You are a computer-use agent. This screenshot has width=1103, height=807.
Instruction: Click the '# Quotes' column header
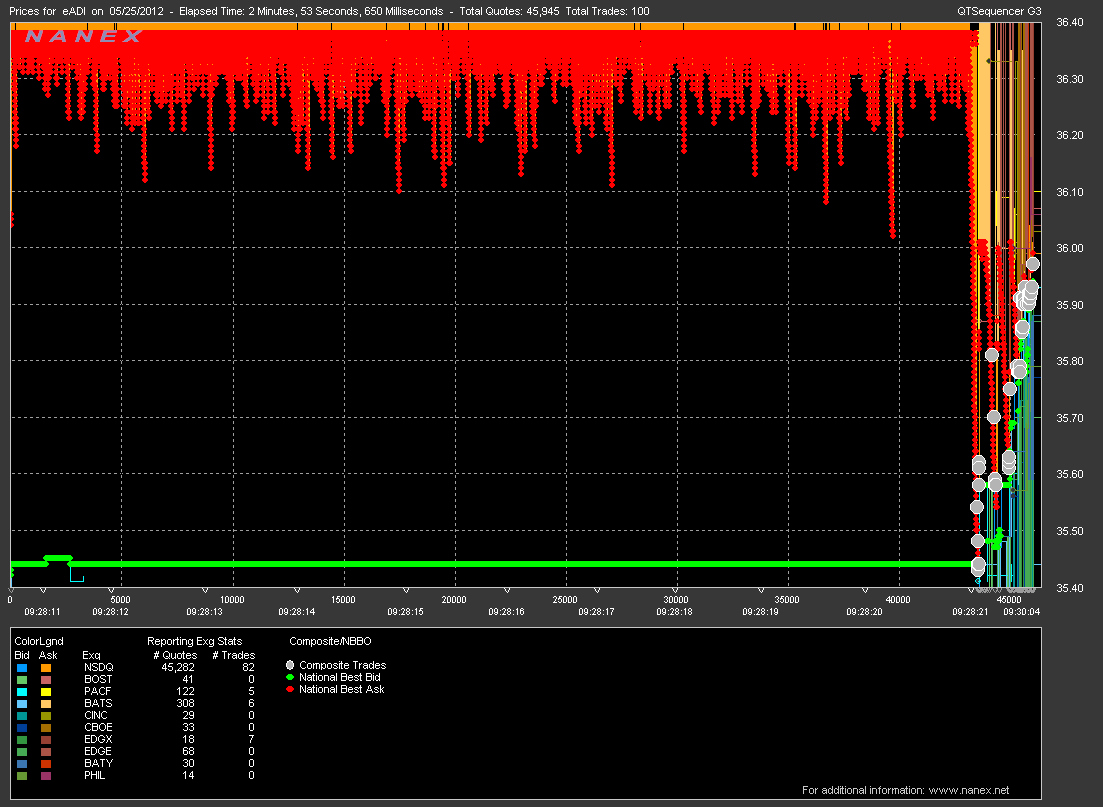(175, 655)
